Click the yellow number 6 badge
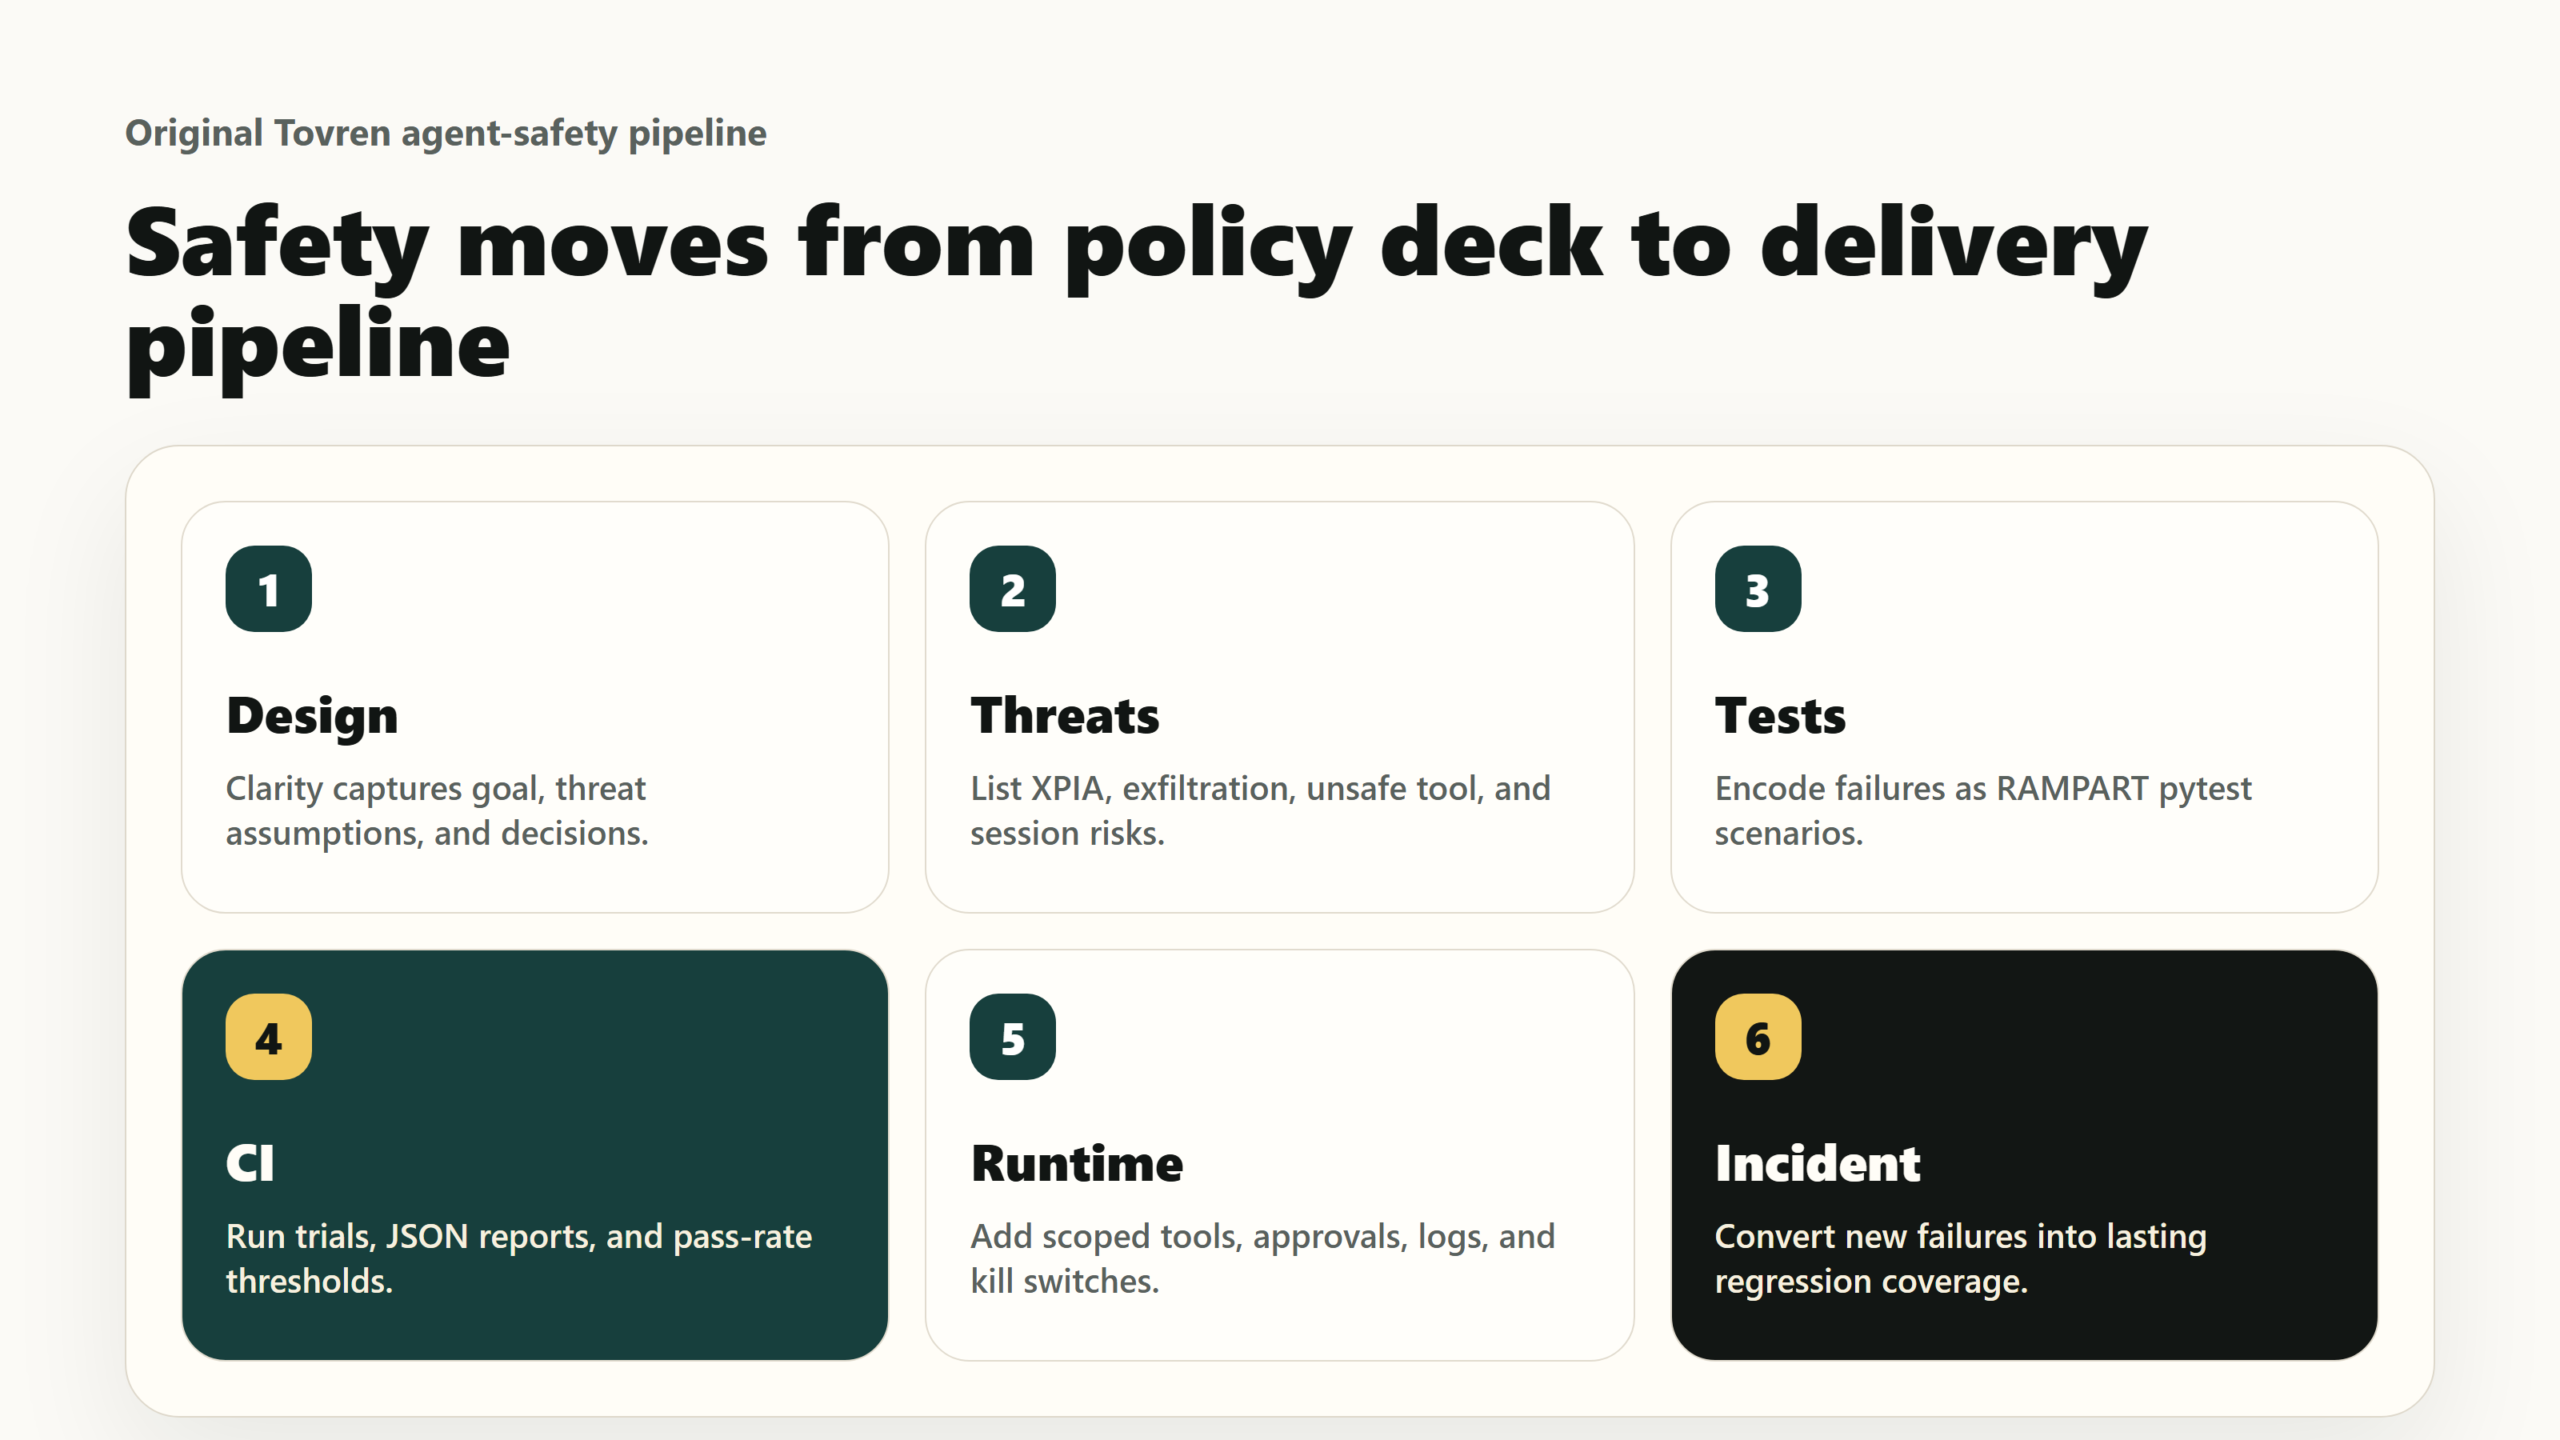Screen dimensions: 2560x1440 tap(1758, 1036)
